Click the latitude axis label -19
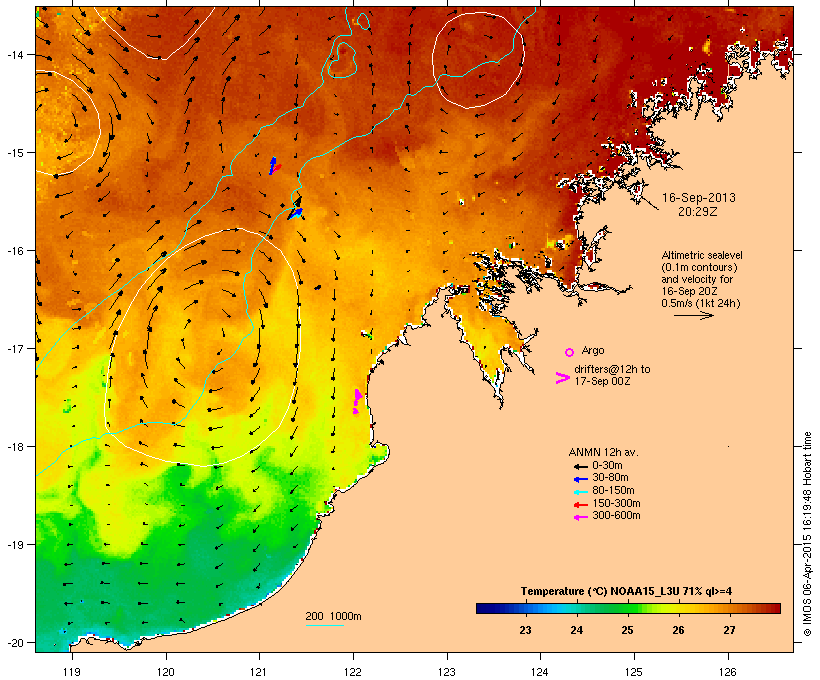820x680 pixels. pos(14,545)
